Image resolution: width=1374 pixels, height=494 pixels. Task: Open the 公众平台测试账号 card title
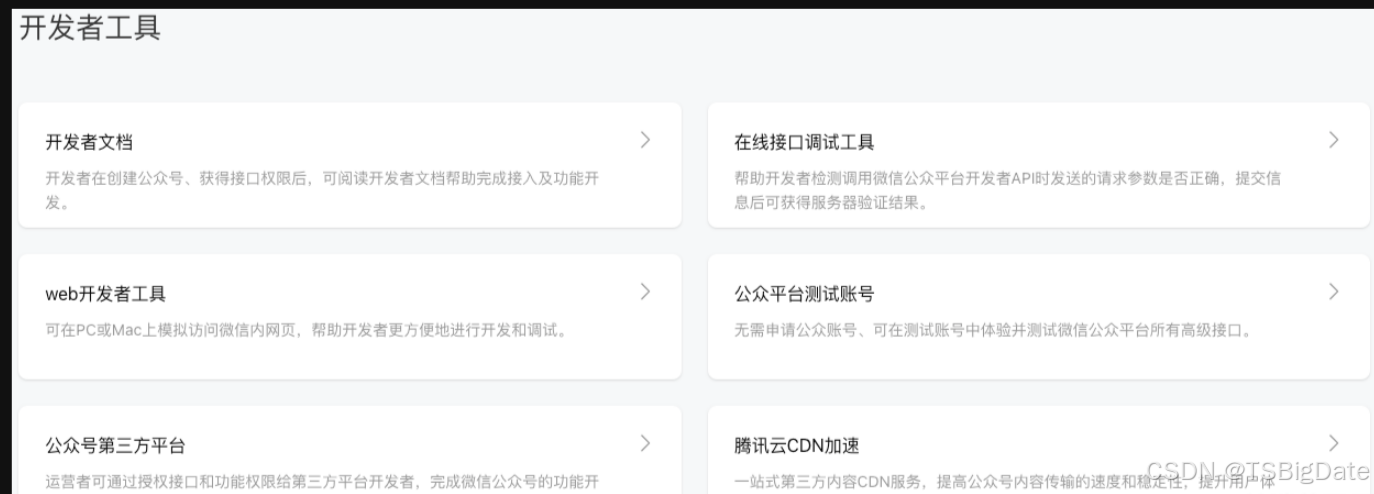pyautogui.click(x=804, y=294)
